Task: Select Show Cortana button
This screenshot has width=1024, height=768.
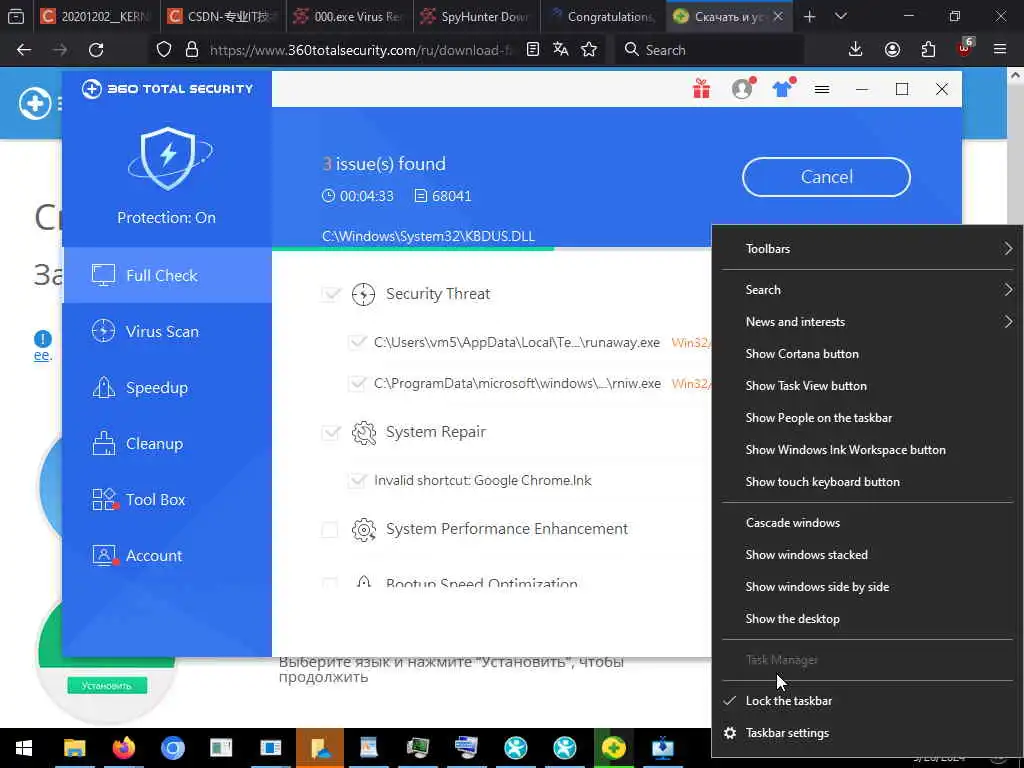Action: (x=867, y=353)
